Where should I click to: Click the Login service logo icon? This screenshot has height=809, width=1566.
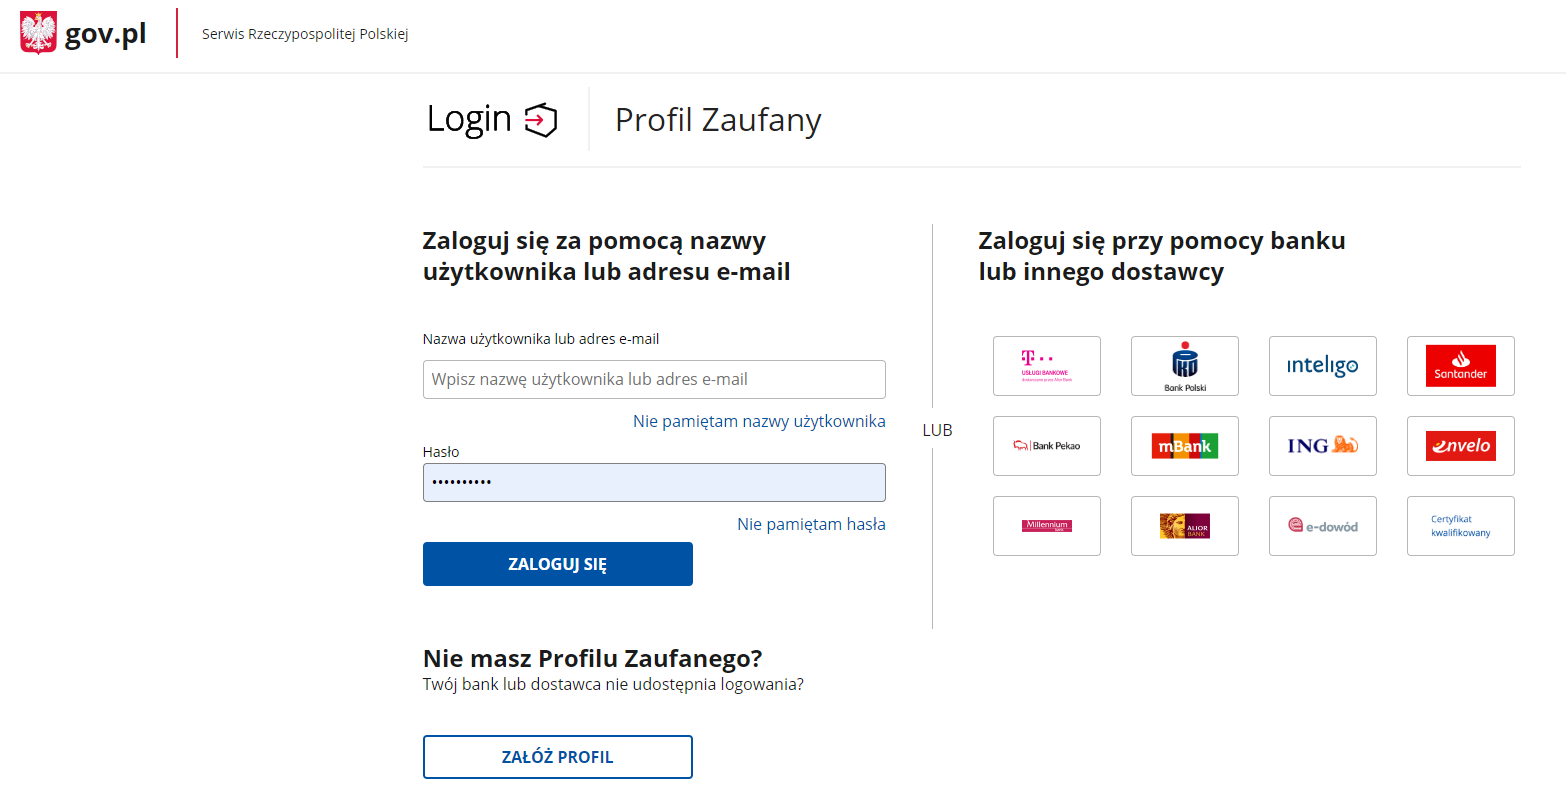click(539, 119)
